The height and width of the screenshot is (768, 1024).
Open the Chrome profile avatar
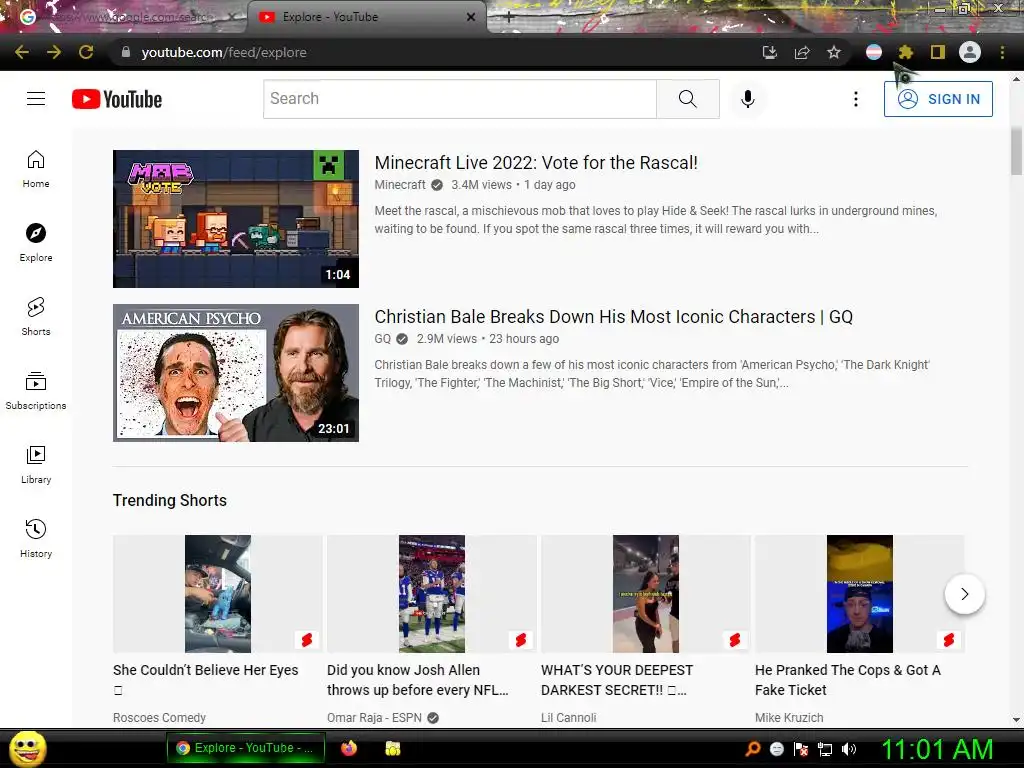pos(970,52)
